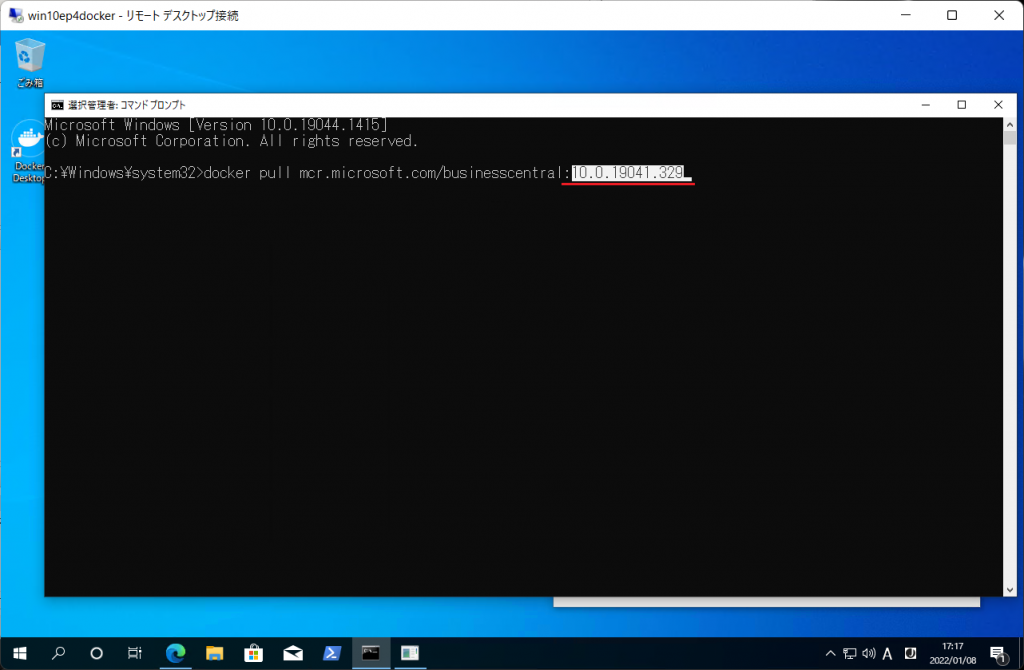Click the Remote Desktop connection title bar icon
The width and height of the screenshot is (1024, 670).
tap(16, 15)
